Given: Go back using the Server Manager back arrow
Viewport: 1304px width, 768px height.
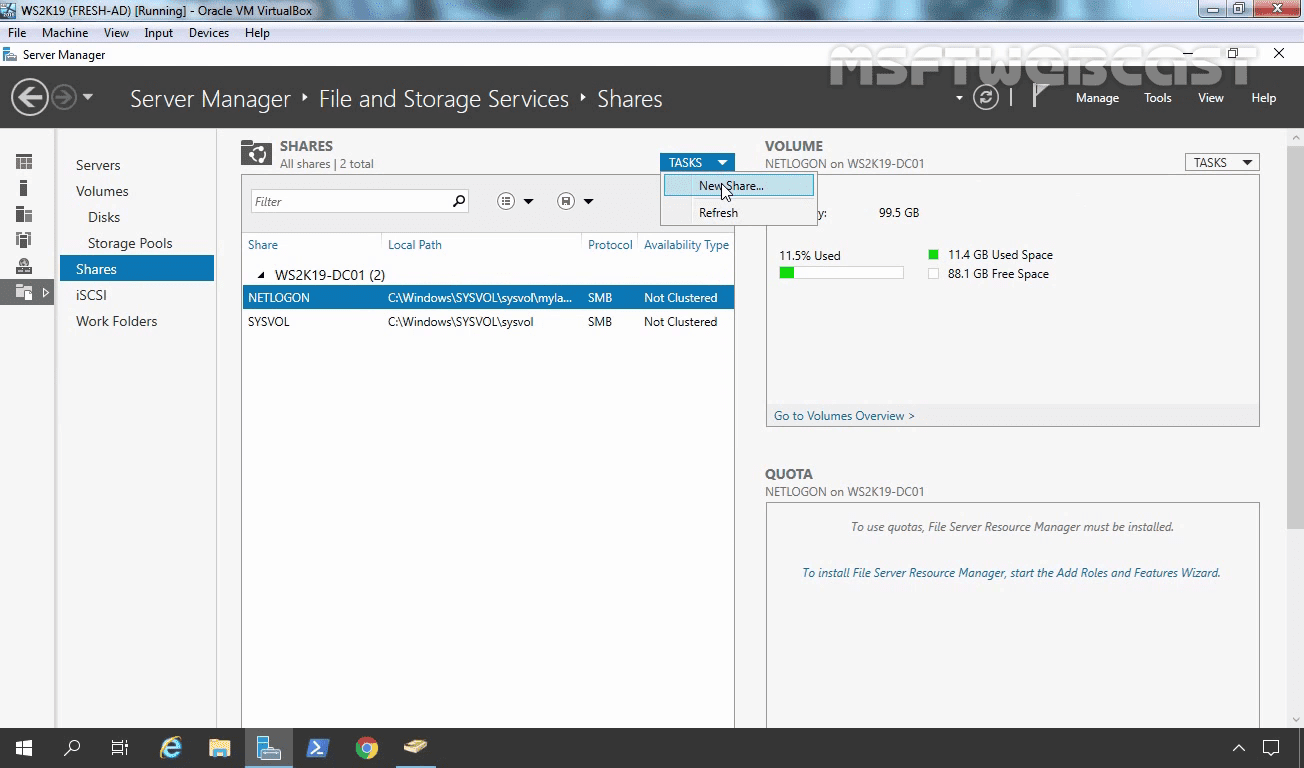Looking at the screenshot, I should coord(30,97).
